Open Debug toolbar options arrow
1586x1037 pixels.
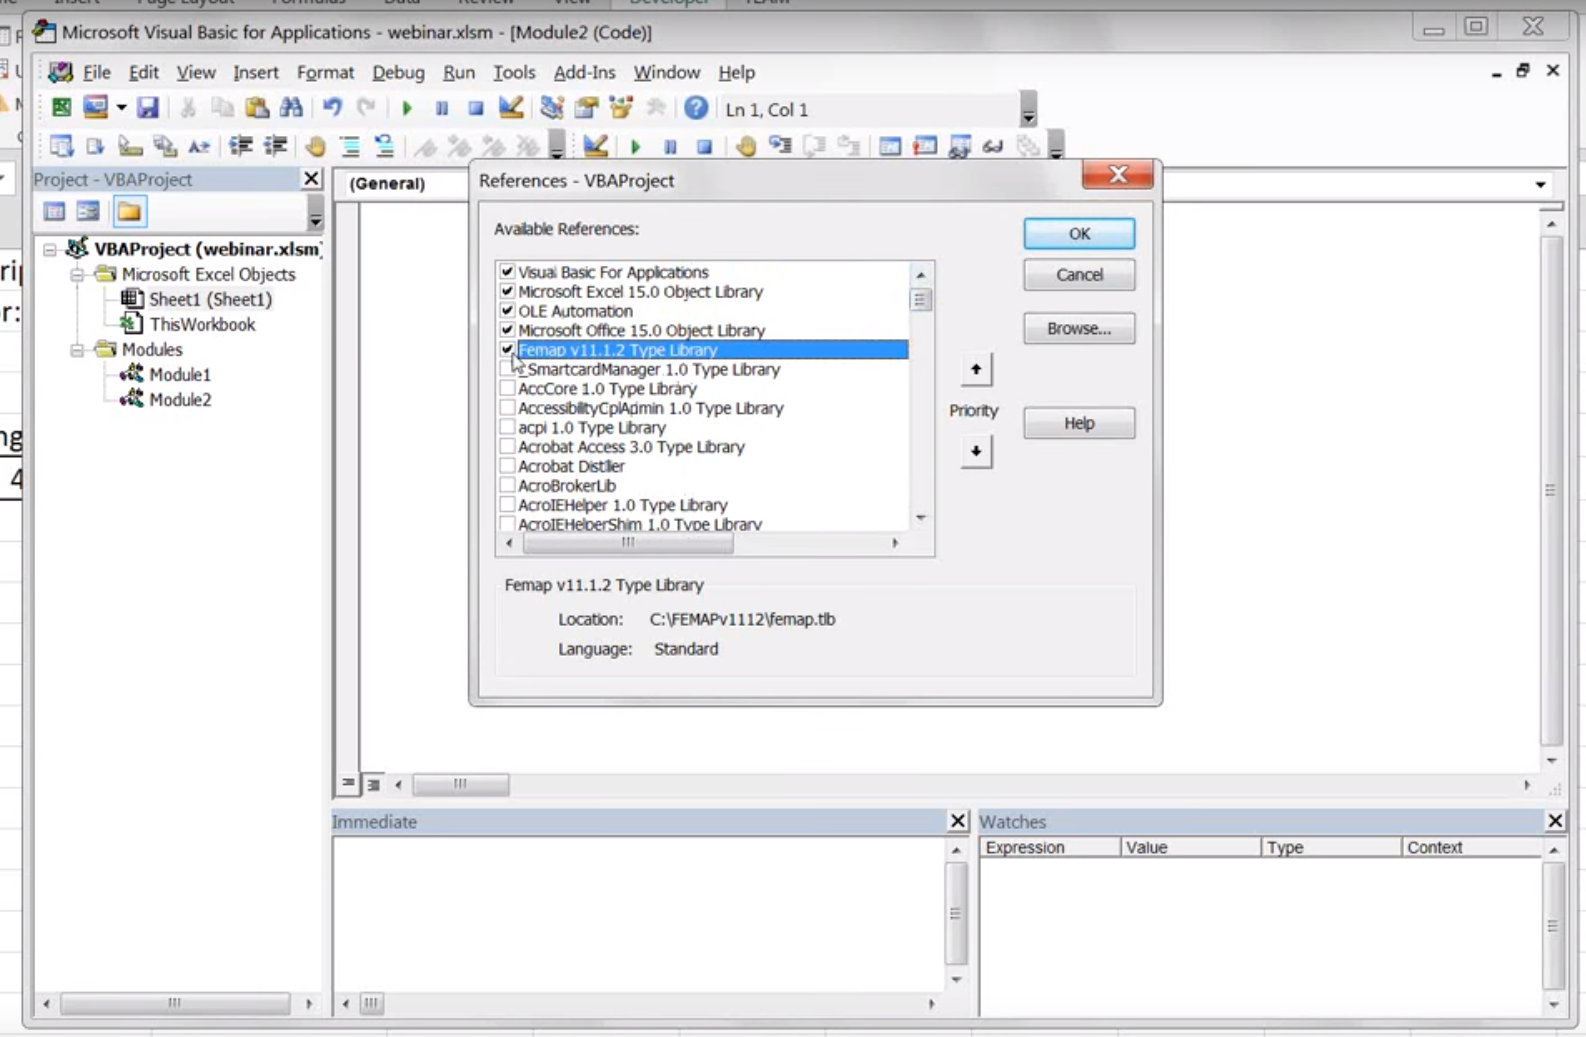(1056, 146)
